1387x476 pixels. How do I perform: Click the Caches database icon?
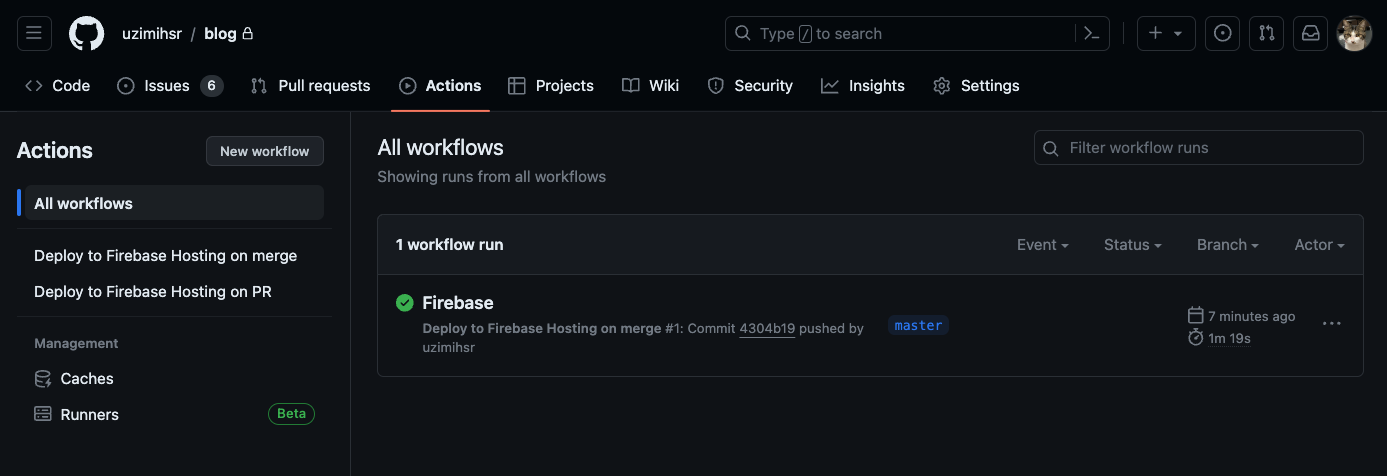pyautogui.click(x=43, y=379)
